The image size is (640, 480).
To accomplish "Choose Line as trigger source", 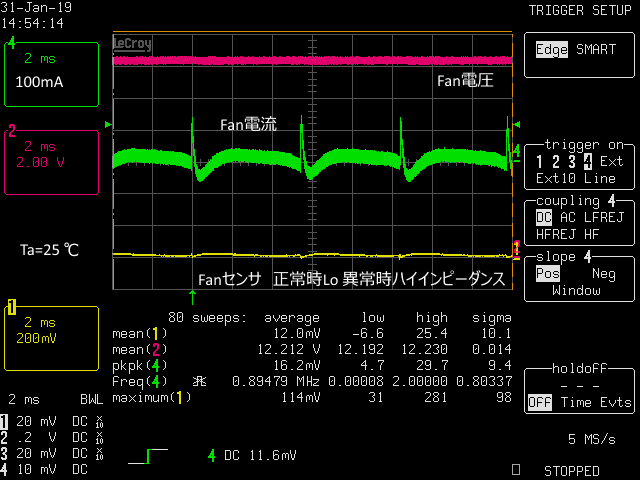I will [x=600, y=178].
